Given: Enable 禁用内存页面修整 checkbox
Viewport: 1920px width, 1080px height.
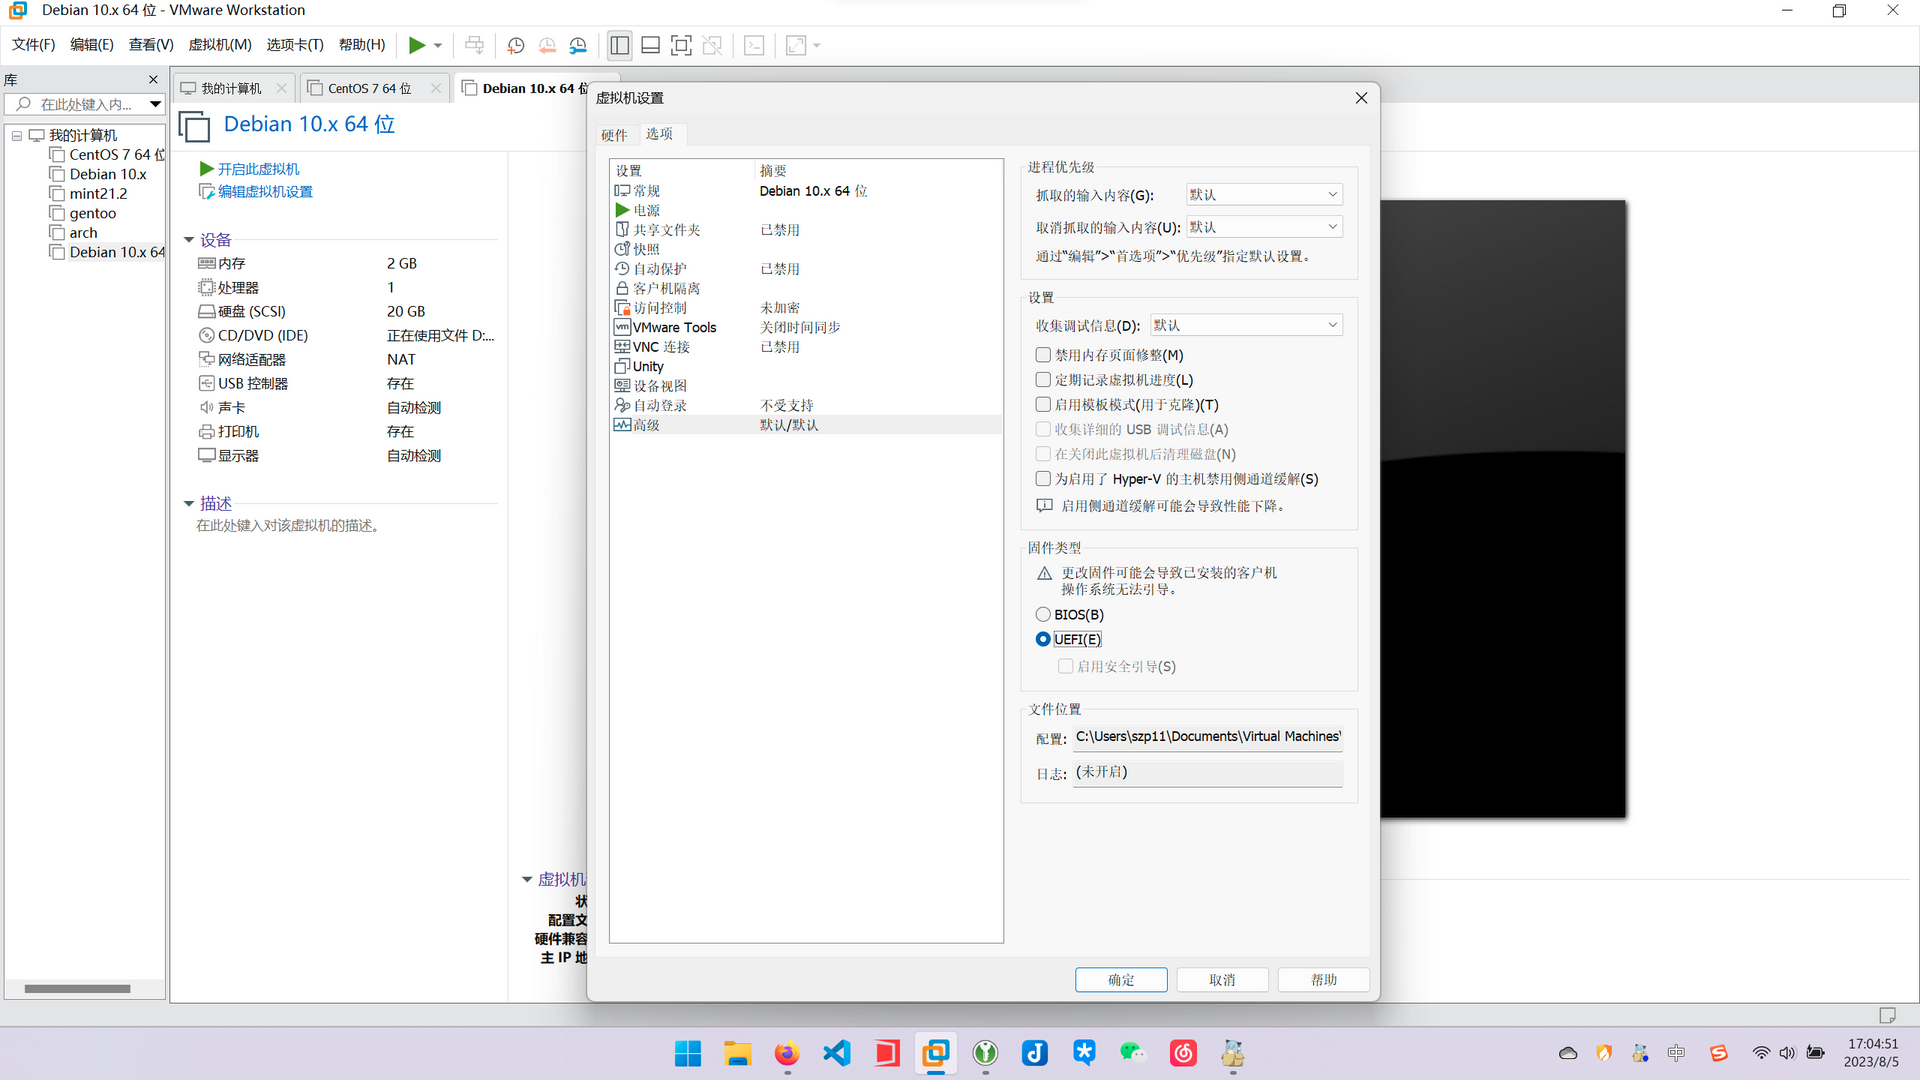Looking at the screenshot, I should pos(1043,355).
